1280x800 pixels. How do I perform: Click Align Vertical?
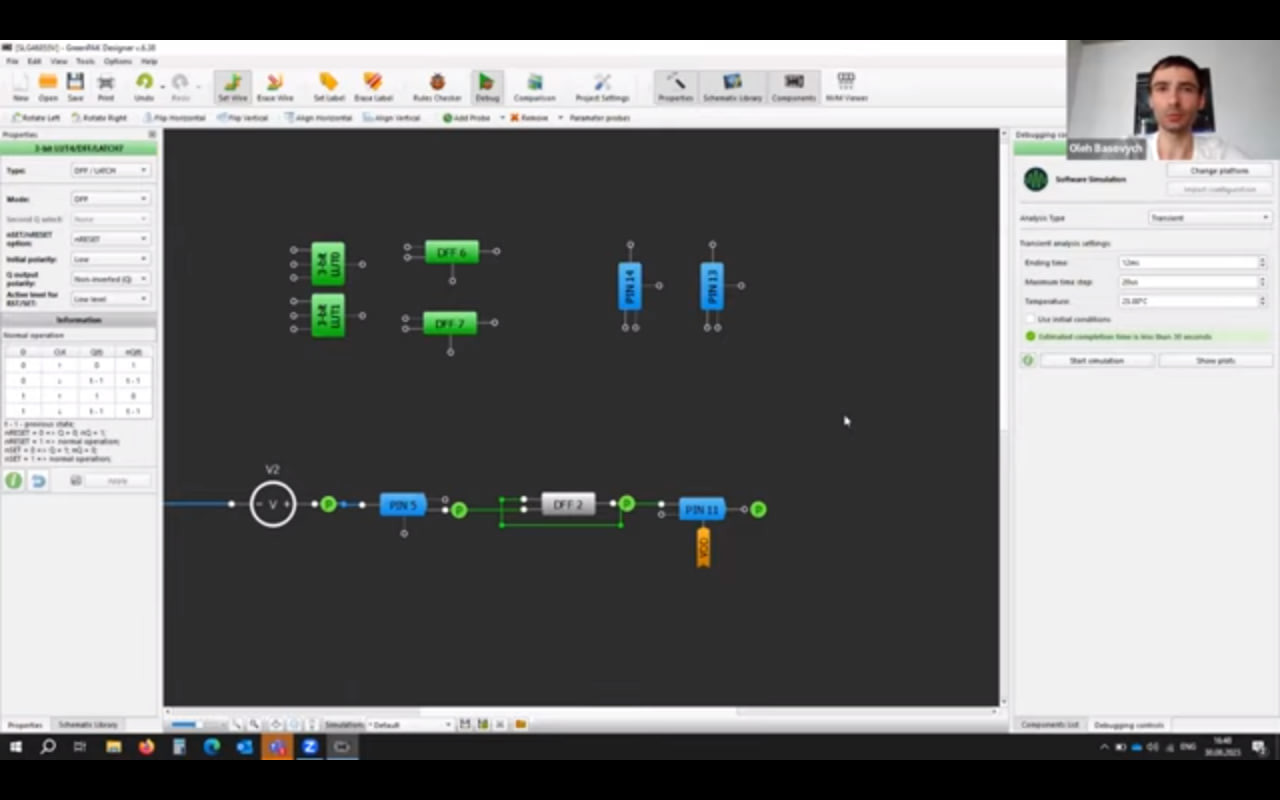[x=391, y=118]
